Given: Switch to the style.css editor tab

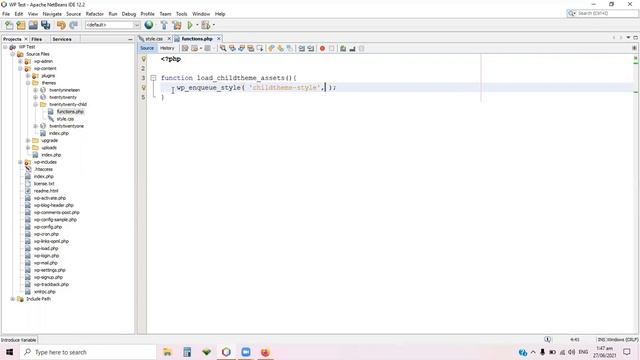Looking at the screenshot, I should pos(154,39).
